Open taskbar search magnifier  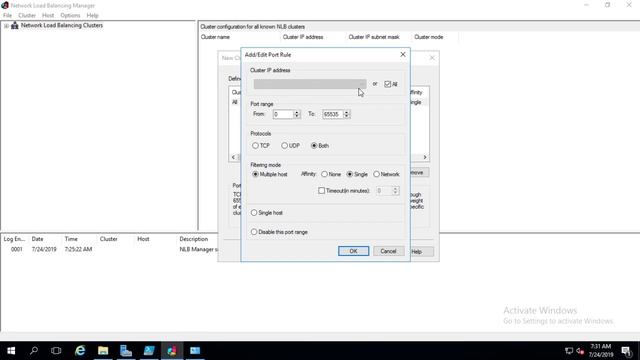click(34, 351)
